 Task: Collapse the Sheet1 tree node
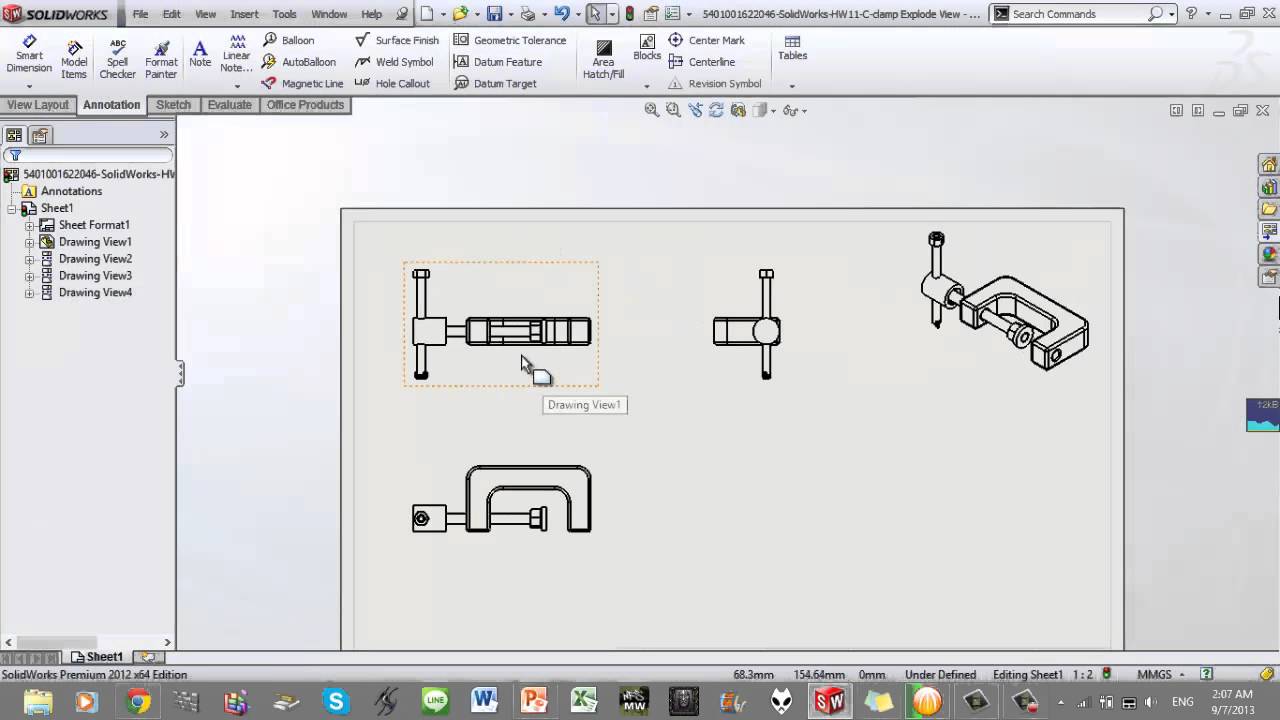[x=12, y=208]
